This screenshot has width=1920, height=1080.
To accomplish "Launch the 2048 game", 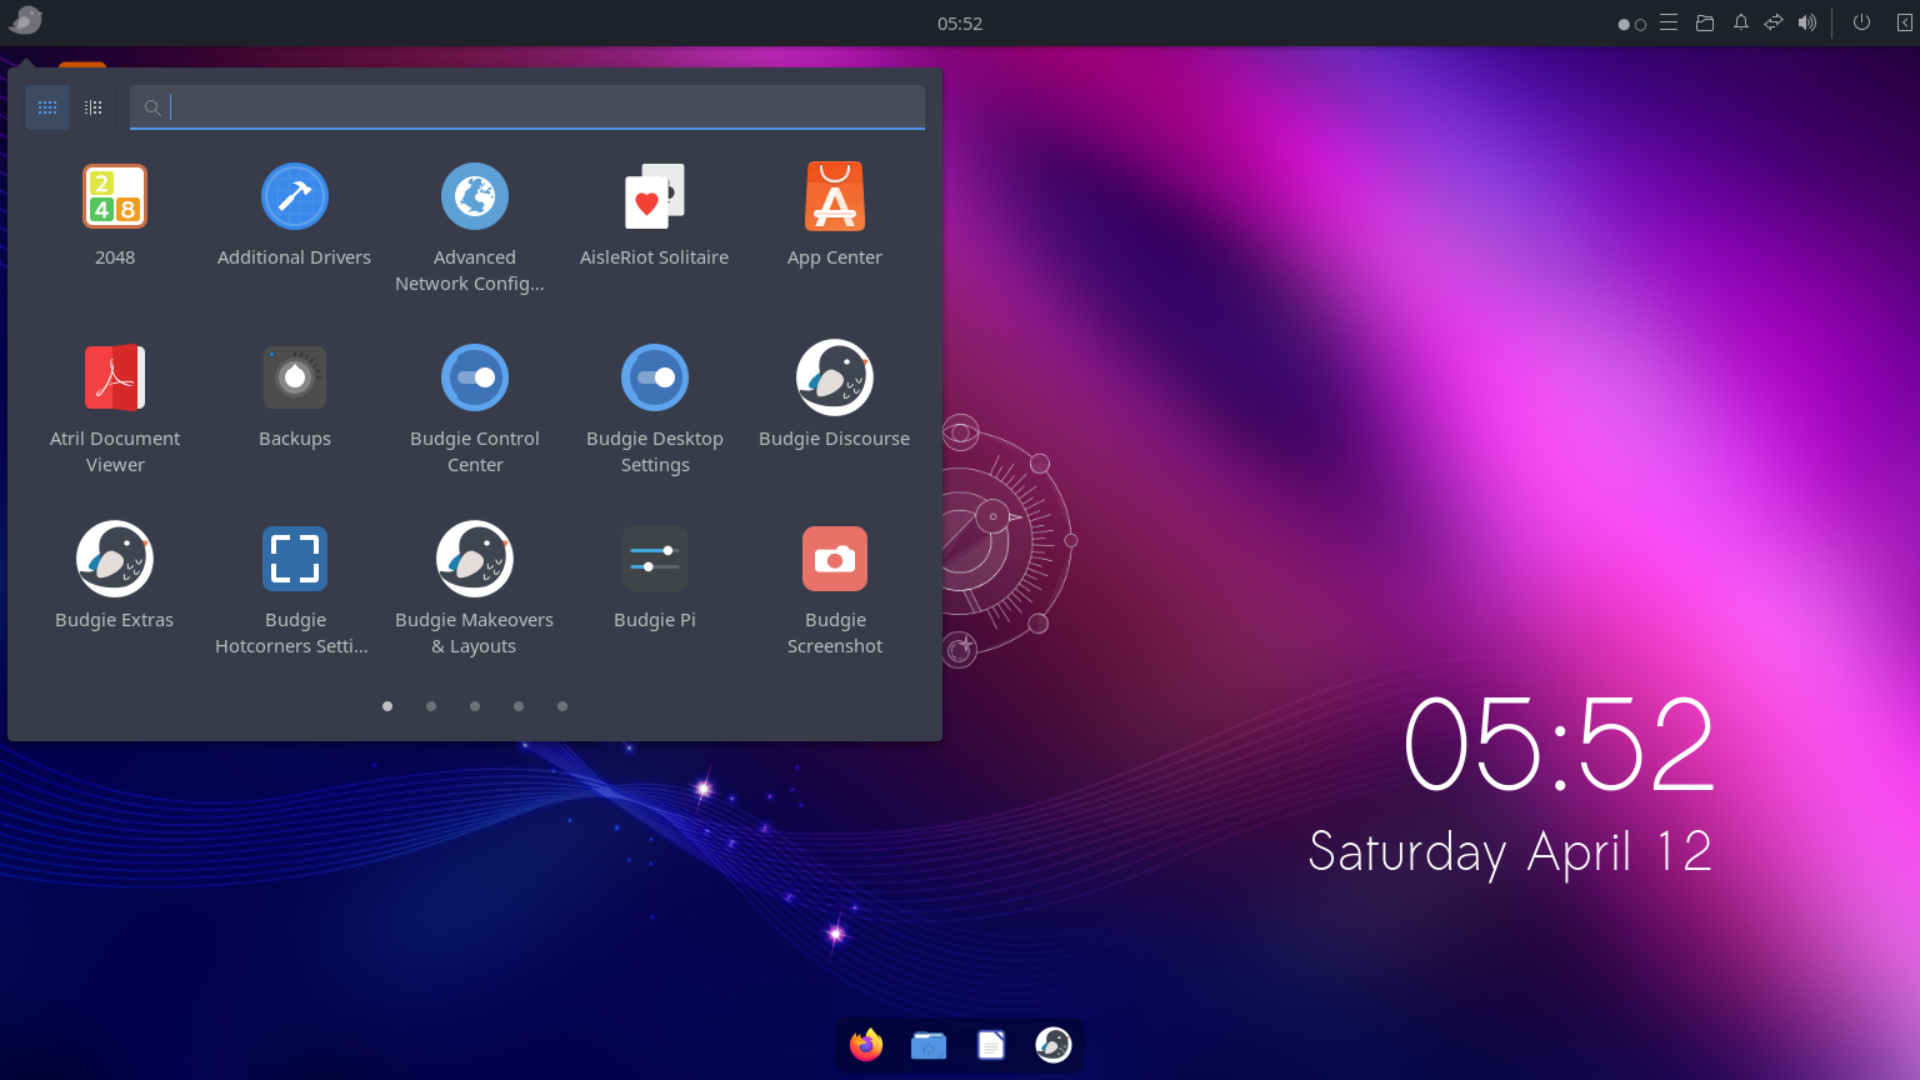I will (115, 197).
